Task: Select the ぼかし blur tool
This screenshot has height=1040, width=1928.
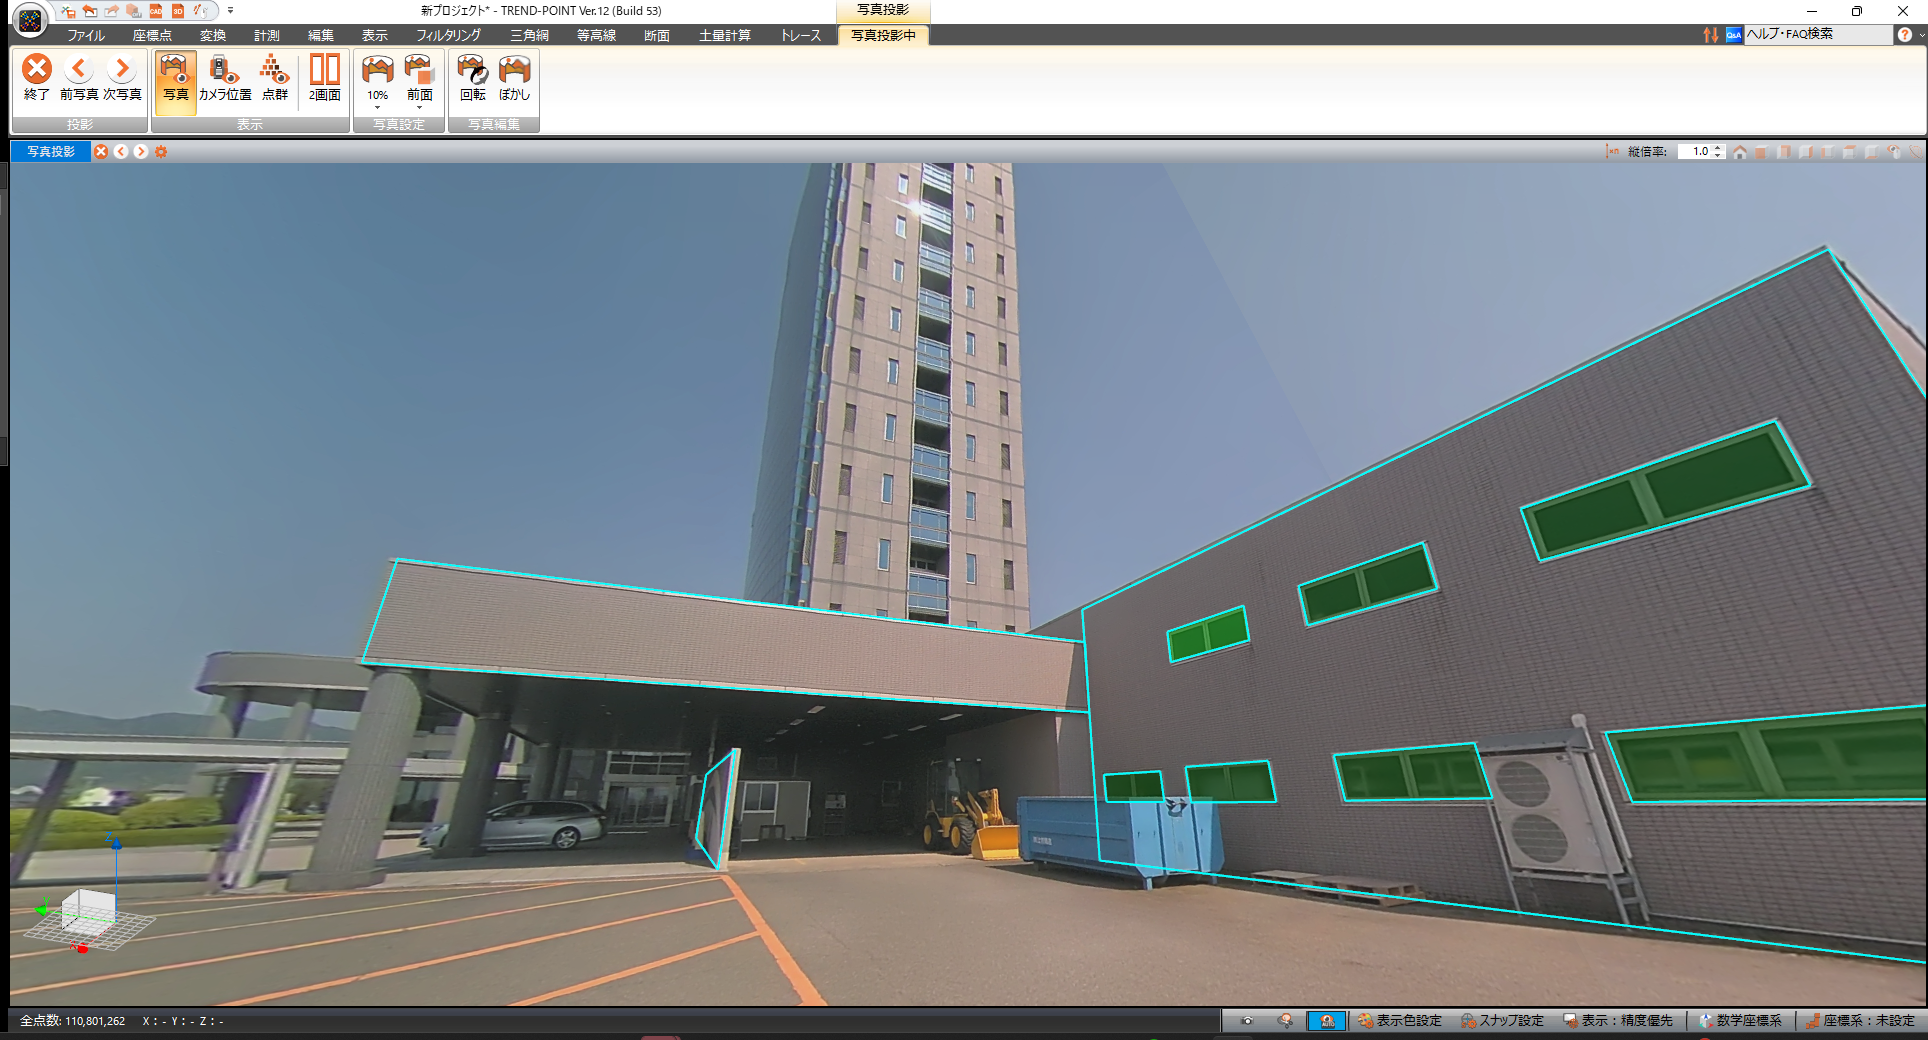Action: point(514,78)
